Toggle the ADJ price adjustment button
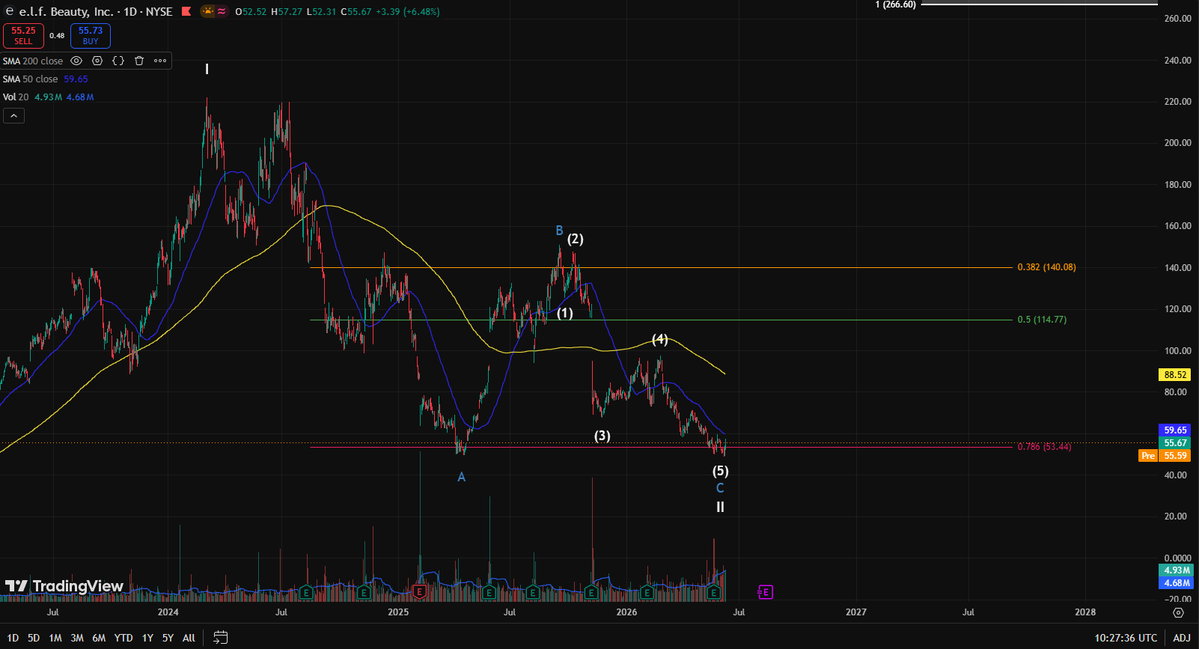 click(x=1181, y=638)
